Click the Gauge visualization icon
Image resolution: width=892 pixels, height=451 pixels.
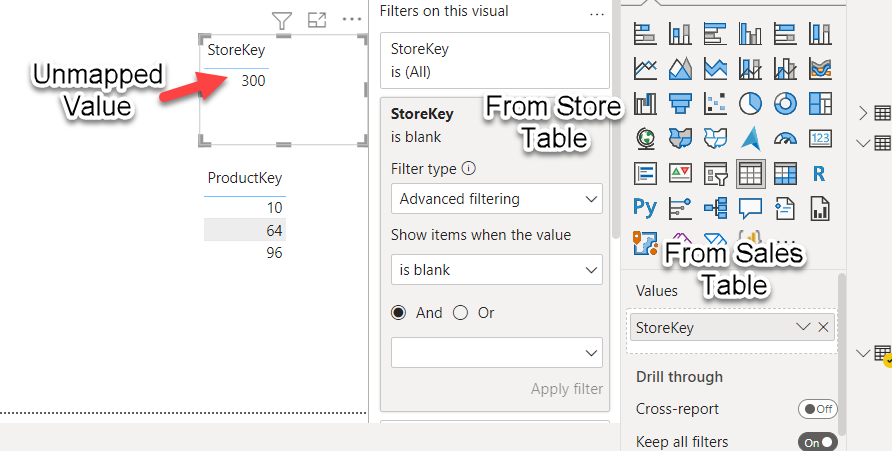click(785, 138)
